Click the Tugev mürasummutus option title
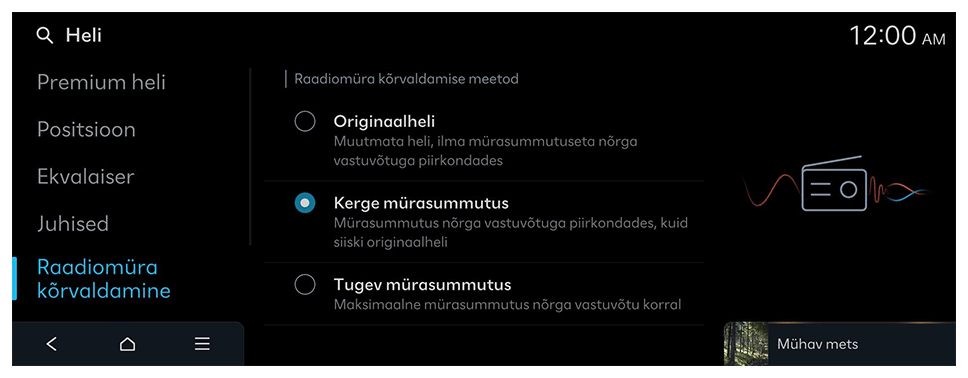 click(422, 285)
